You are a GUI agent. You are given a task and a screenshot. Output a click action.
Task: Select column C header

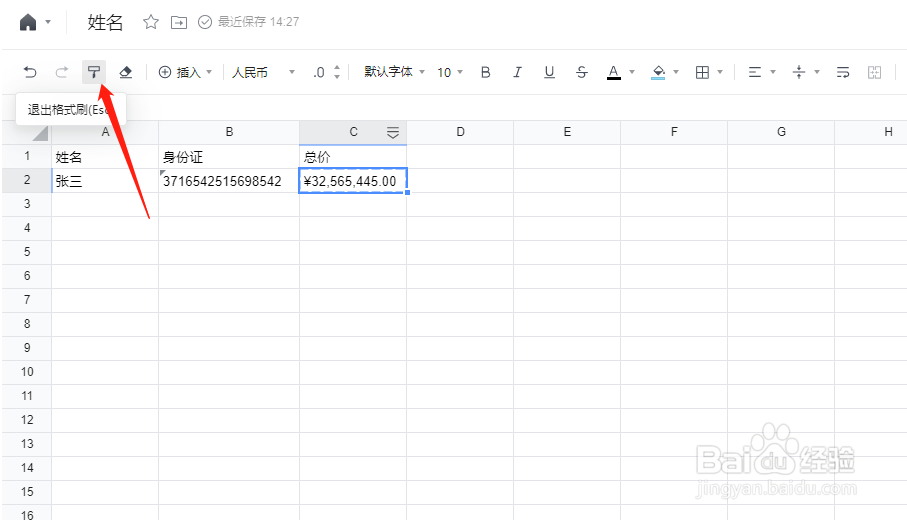tap(353, 132)
